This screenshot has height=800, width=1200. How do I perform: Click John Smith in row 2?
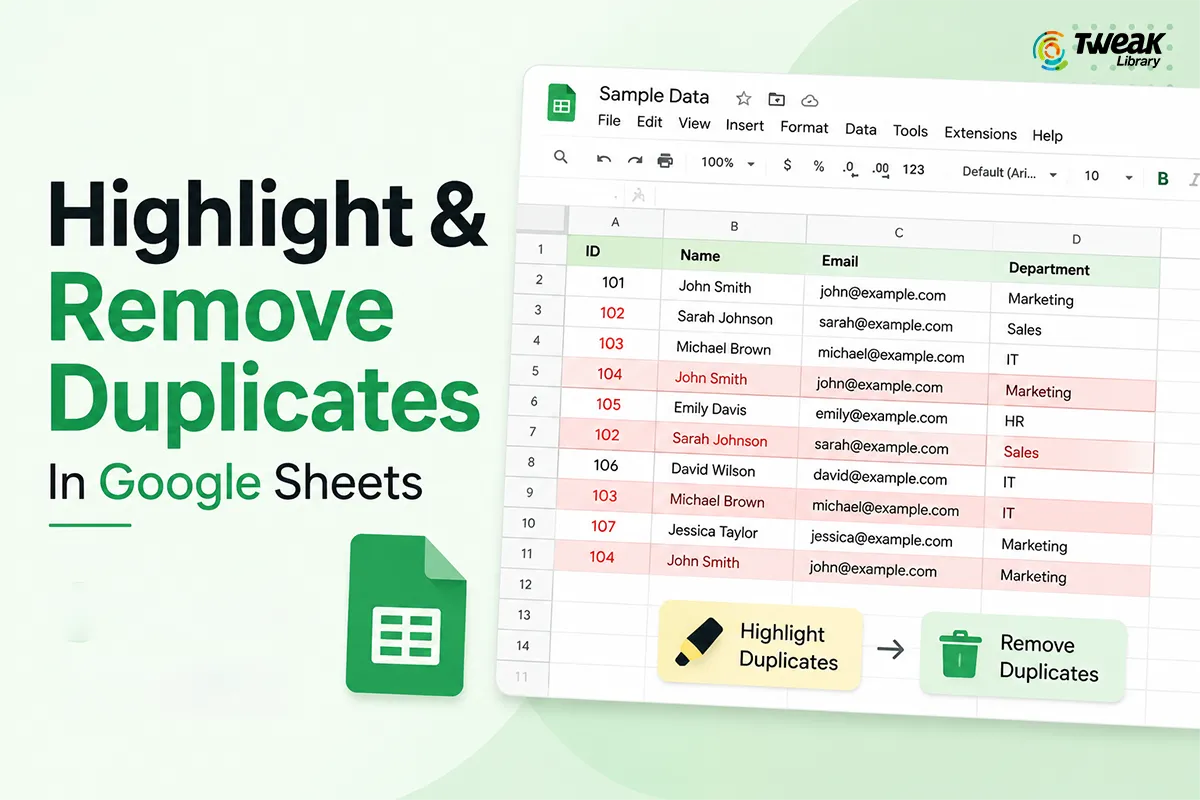click(x=731, y=286)
